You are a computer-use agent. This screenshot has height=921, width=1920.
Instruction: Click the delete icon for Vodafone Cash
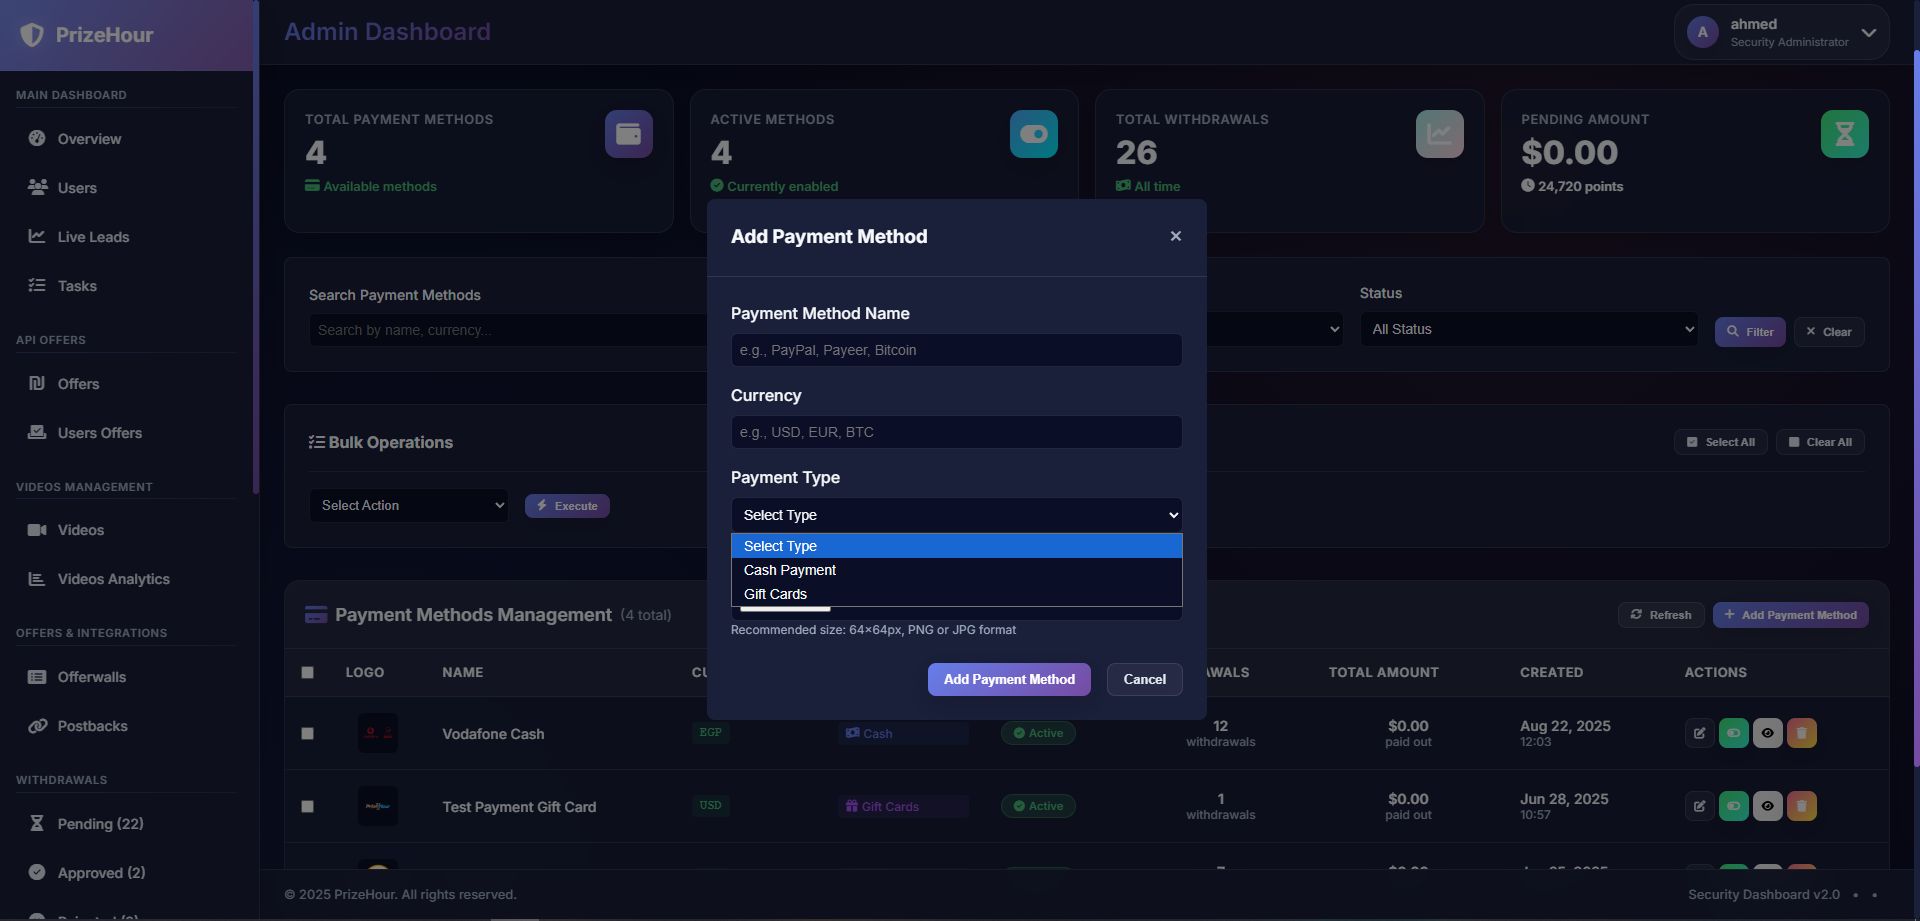point(1801,733)
